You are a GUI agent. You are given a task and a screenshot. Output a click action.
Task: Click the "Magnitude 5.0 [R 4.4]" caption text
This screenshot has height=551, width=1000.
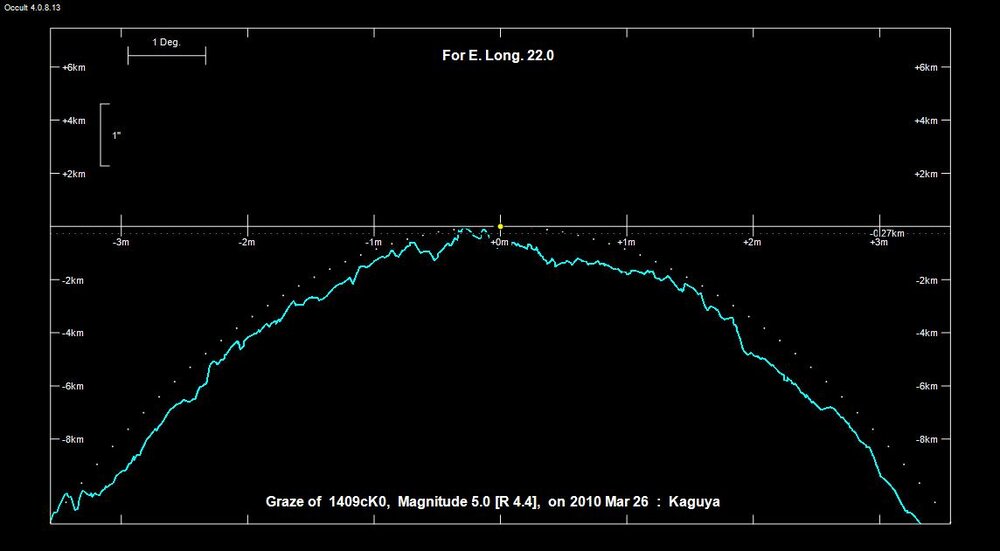tap(468, 502)
